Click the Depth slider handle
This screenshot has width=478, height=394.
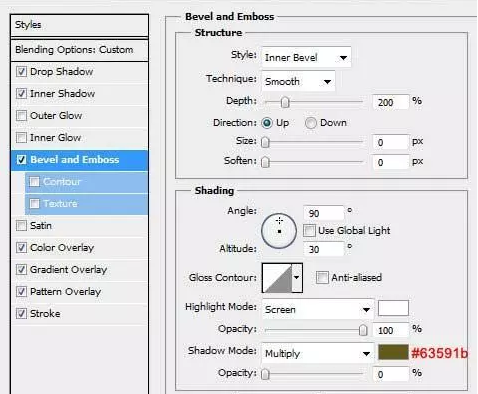285,102
